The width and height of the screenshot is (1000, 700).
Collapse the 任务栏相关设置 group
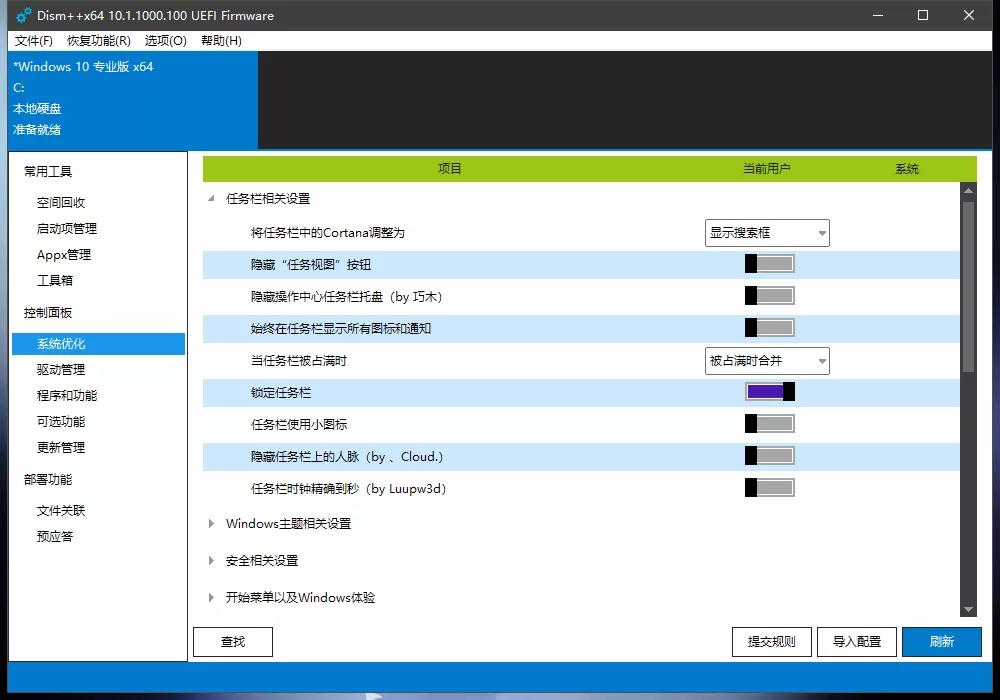pos(210,198)
